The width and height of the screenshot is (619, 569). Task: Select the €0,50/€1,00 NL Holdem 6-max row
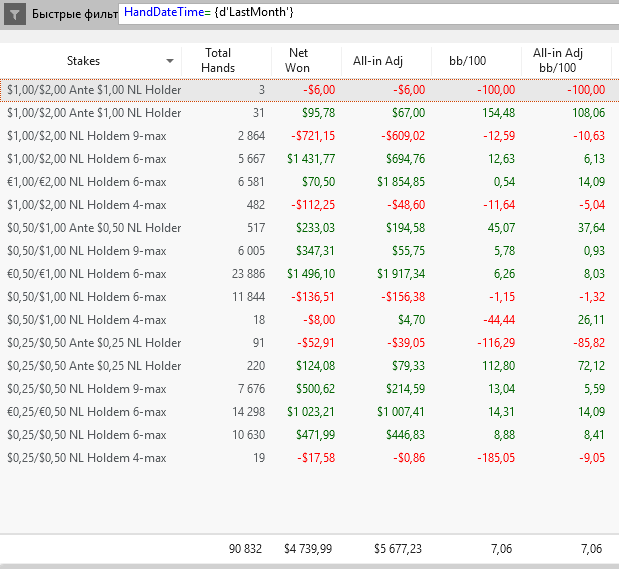(87, 273)
